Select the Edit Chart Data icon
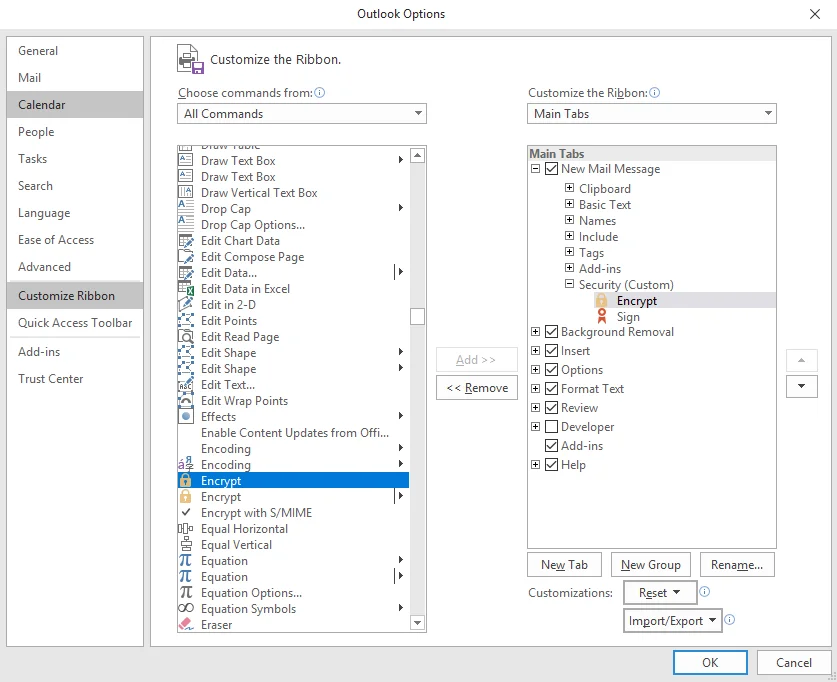The width and height of the screenshot is (837, 682). pos(185,240)
